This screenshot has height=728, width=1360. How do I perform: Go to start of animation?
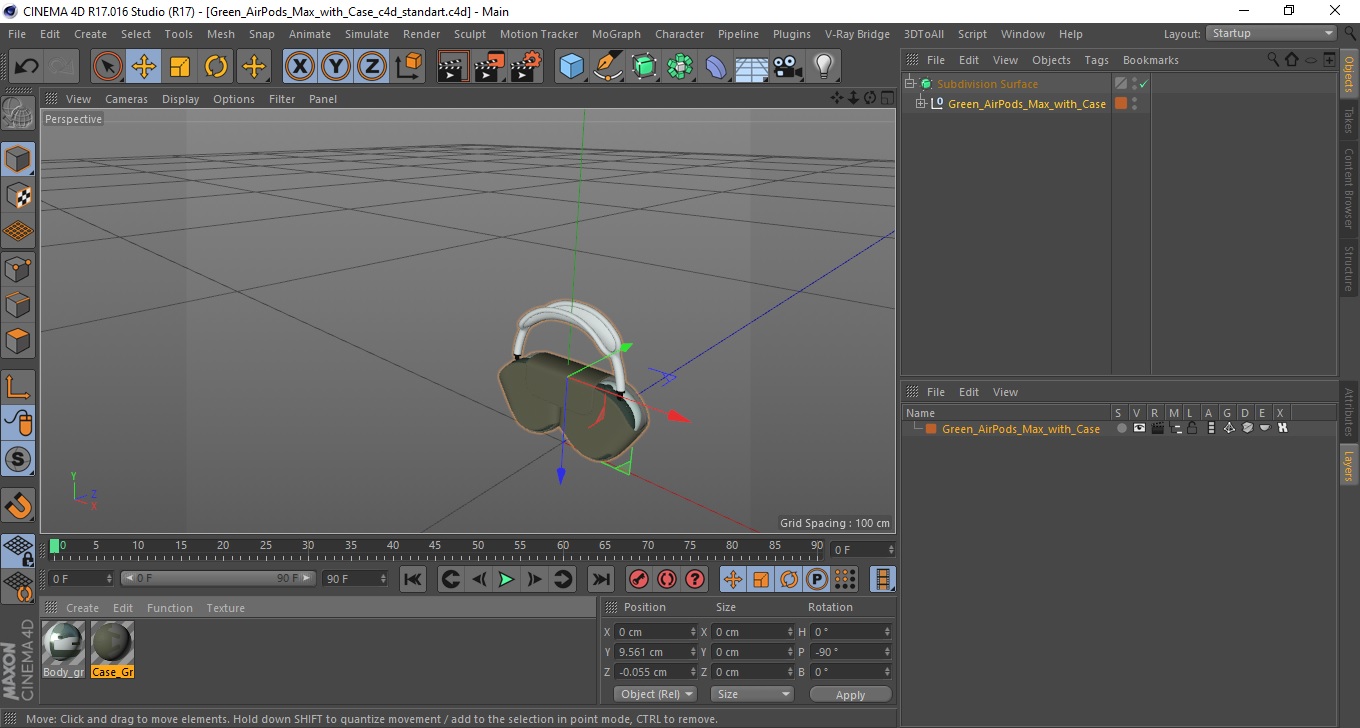click(413, 579)
